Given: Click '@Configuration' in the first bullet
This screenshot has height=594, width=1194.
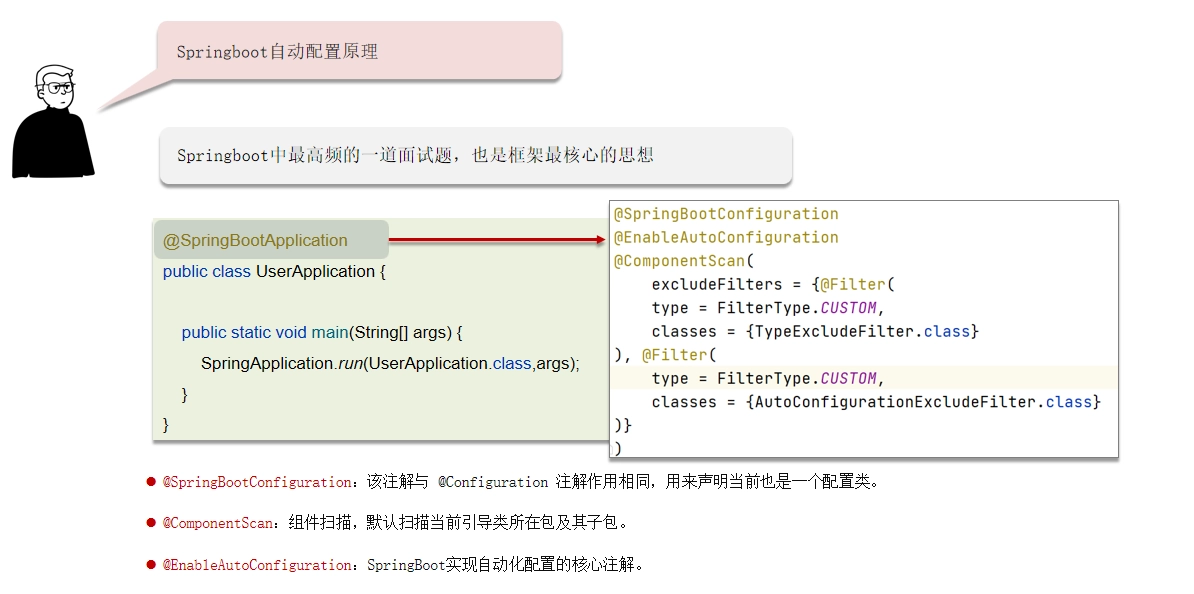Looking at the screenshot, I should click(x=493, y=482).
